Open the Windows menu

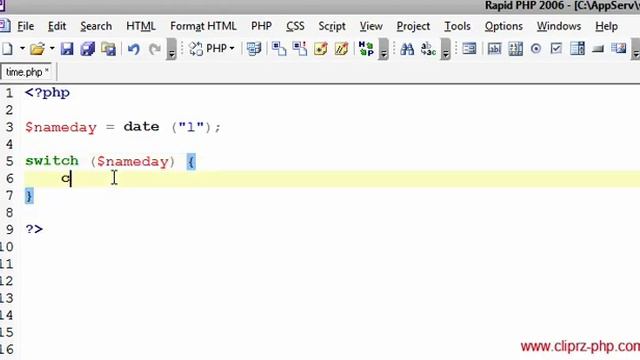[559, 26]
